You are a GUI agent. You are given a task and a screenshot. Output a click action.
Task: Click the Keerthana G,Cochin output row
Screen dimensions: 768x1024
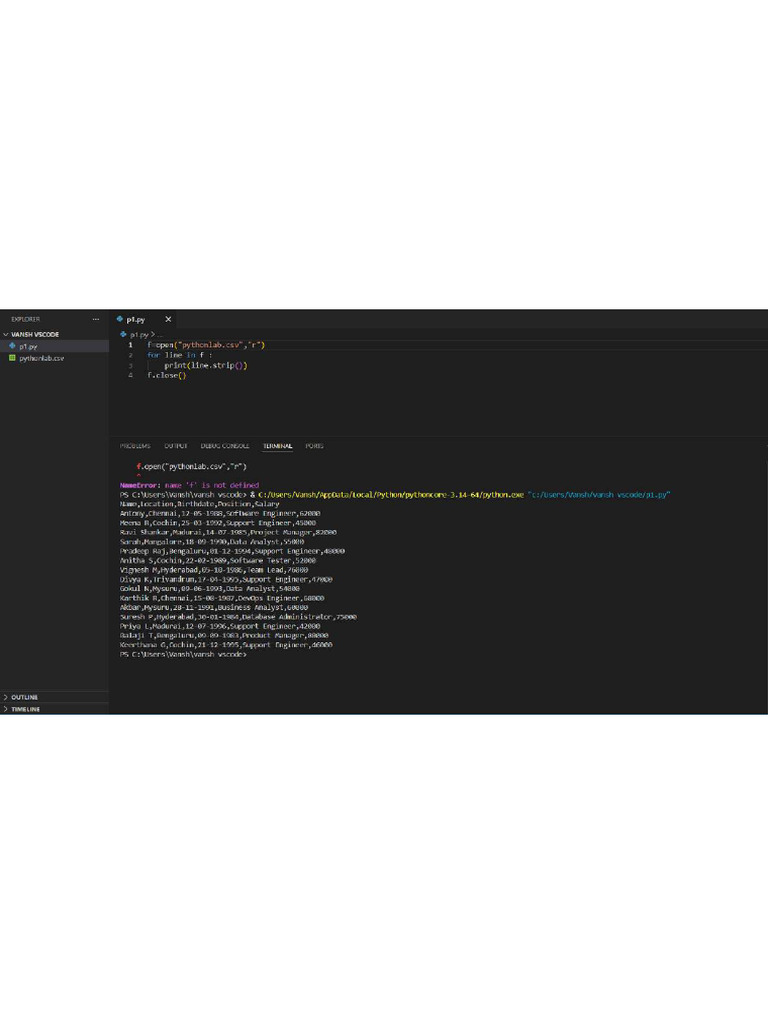click(x=226, y=645)
